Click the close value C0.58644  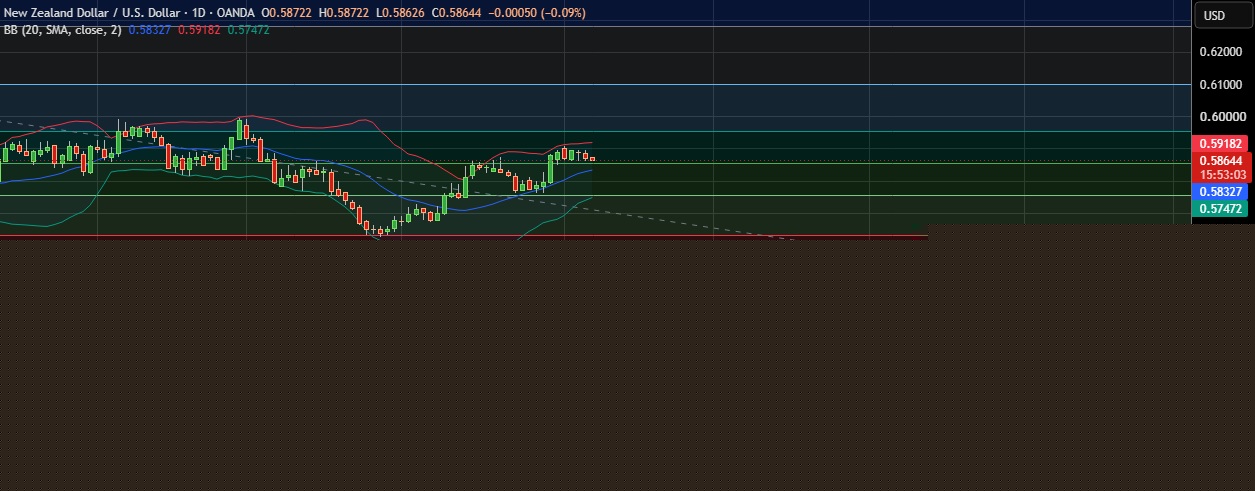(x=456, y=12)
